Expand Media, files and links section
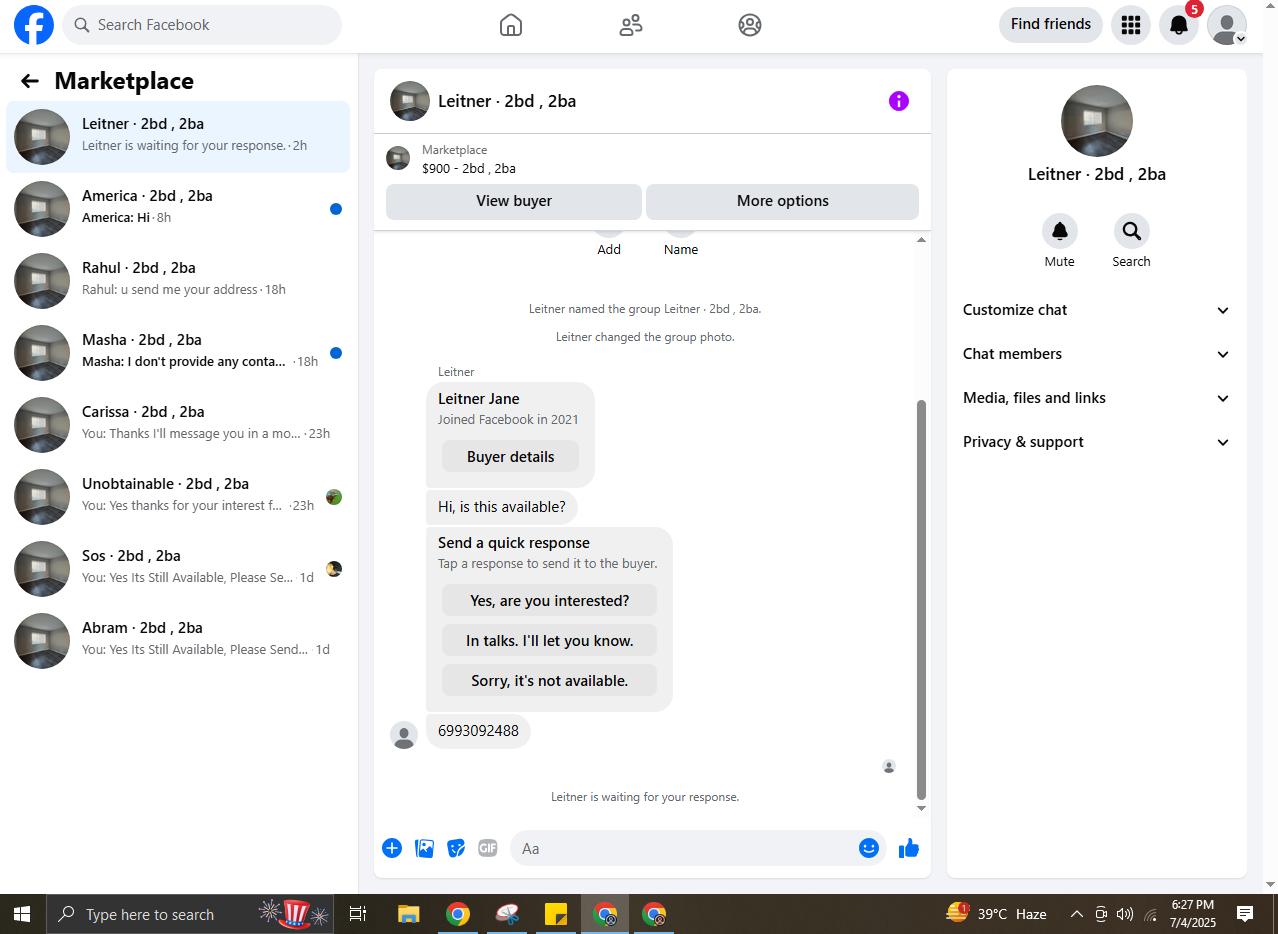1278x934 pixels. point(1097,398)
